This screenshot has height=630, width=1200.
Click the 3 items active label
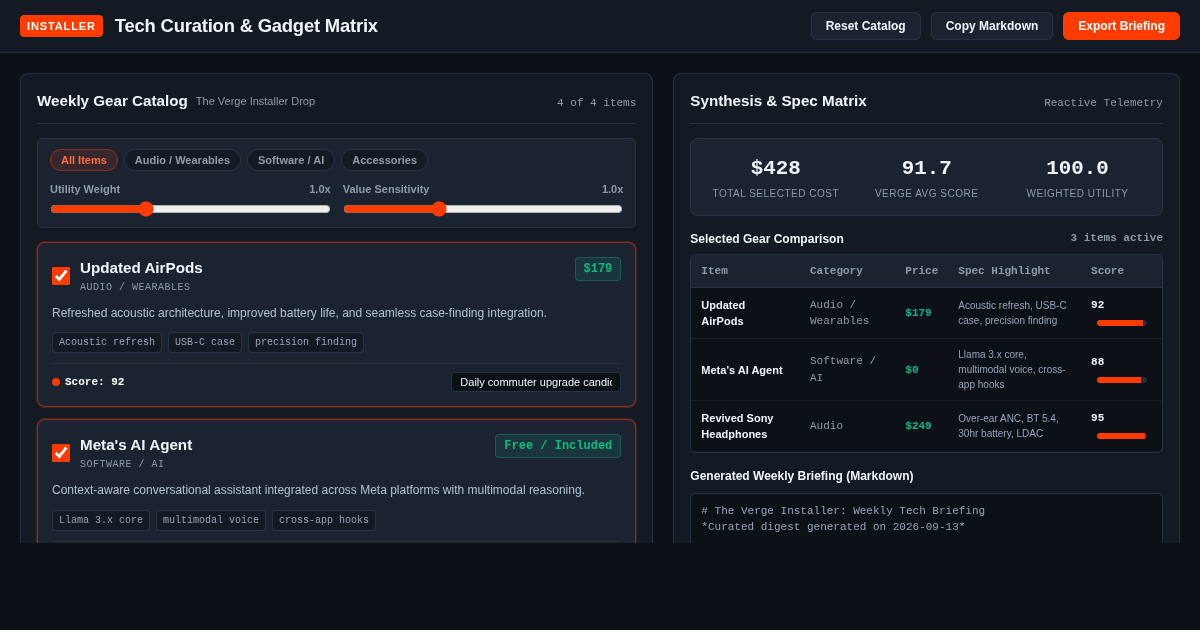click(x=1116, y=238)
